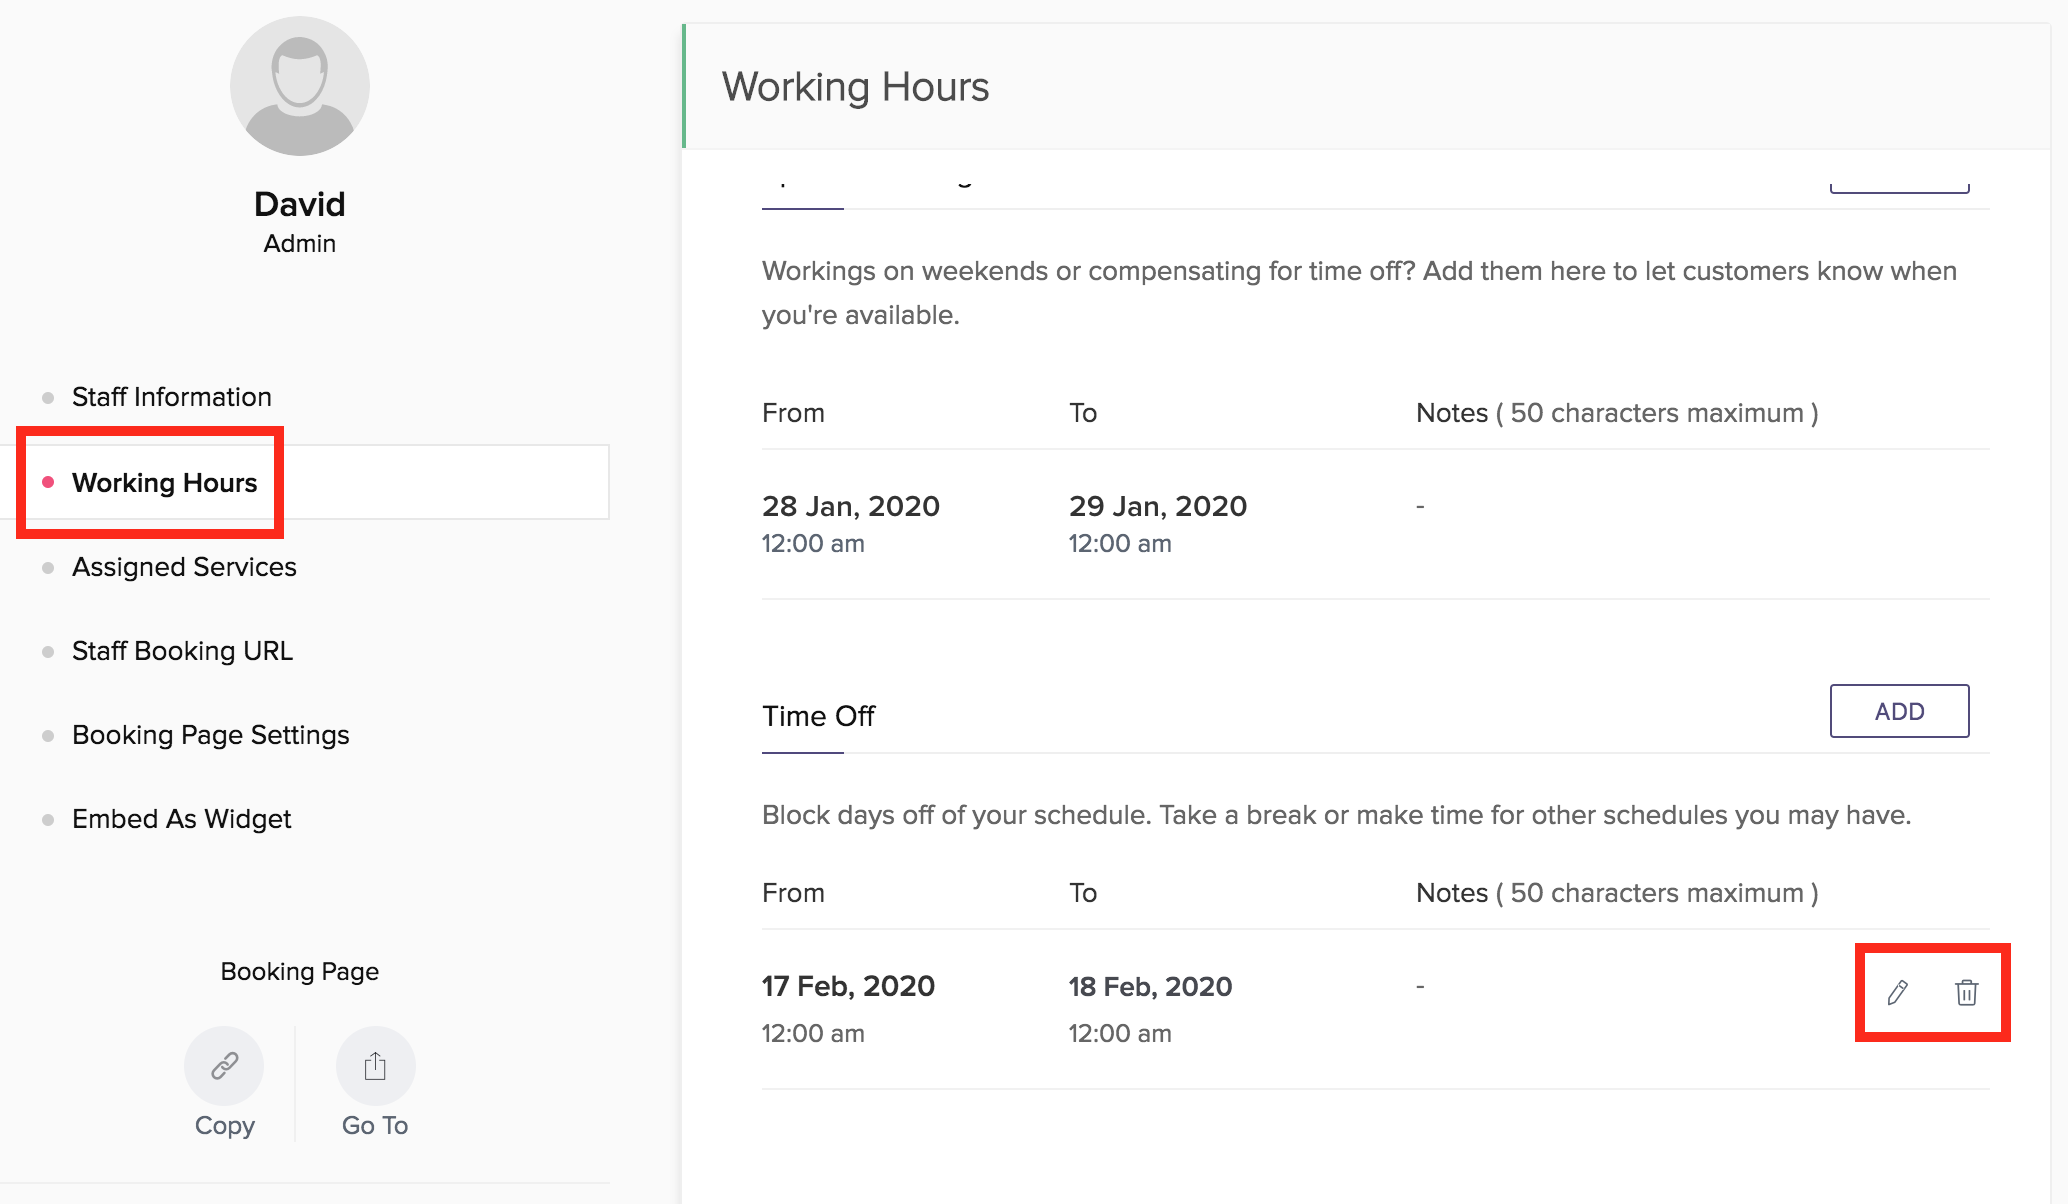
Task: Click the Go To label under Booking Page
Action: click(375, 1125)
